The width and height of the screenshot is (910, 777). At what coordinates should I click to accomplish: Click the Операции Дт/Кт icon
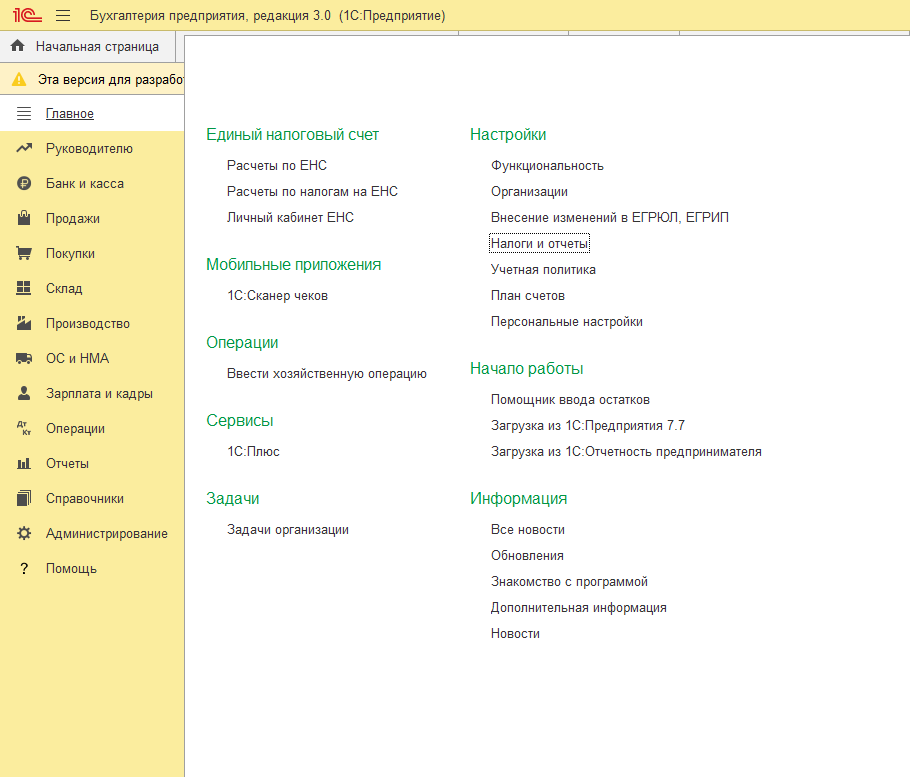24,428
